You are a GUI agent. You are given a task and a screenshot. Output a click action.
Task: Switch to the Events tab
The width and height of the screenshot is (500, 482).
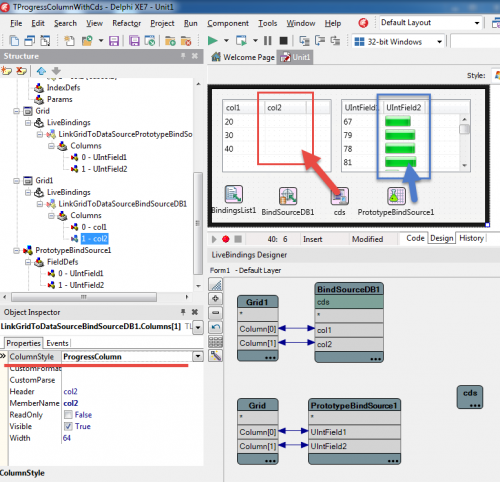[57, 343]
